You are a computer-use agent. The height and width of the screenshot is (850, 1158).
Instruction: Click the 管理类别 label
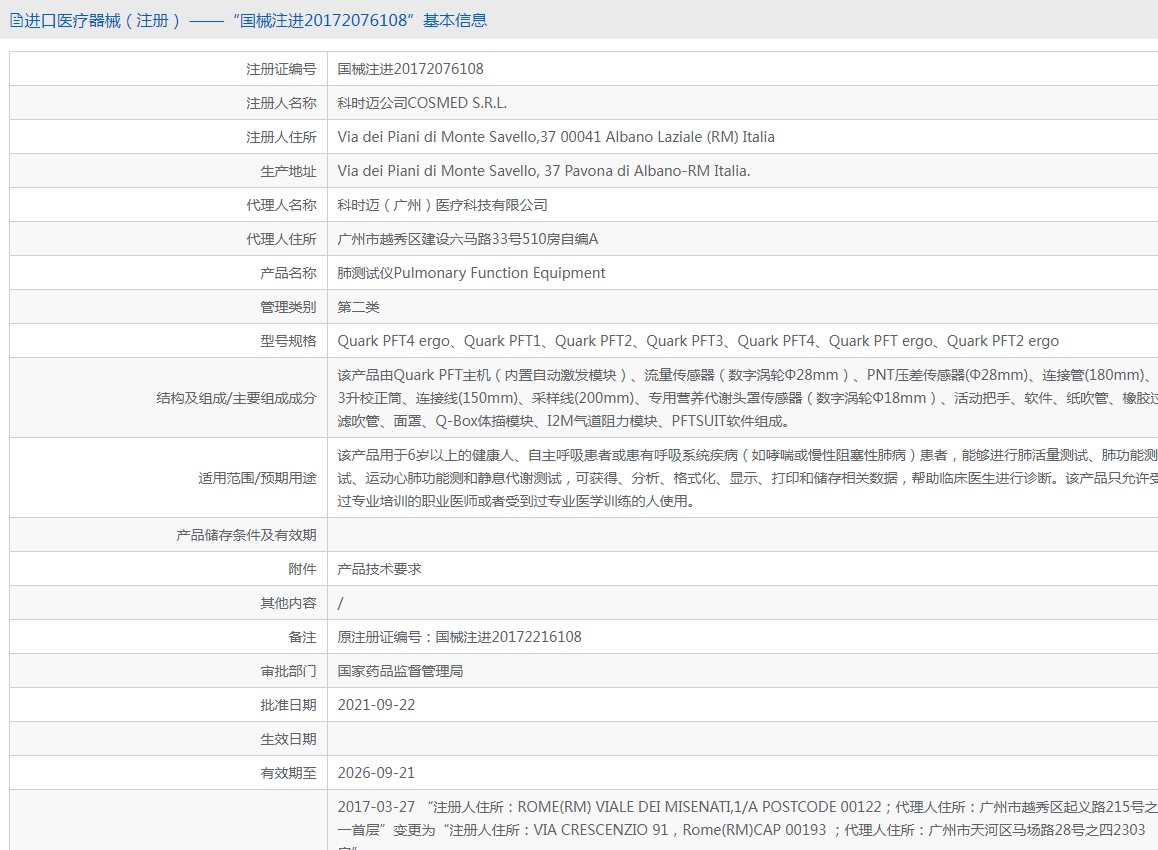tap(288, 307)
